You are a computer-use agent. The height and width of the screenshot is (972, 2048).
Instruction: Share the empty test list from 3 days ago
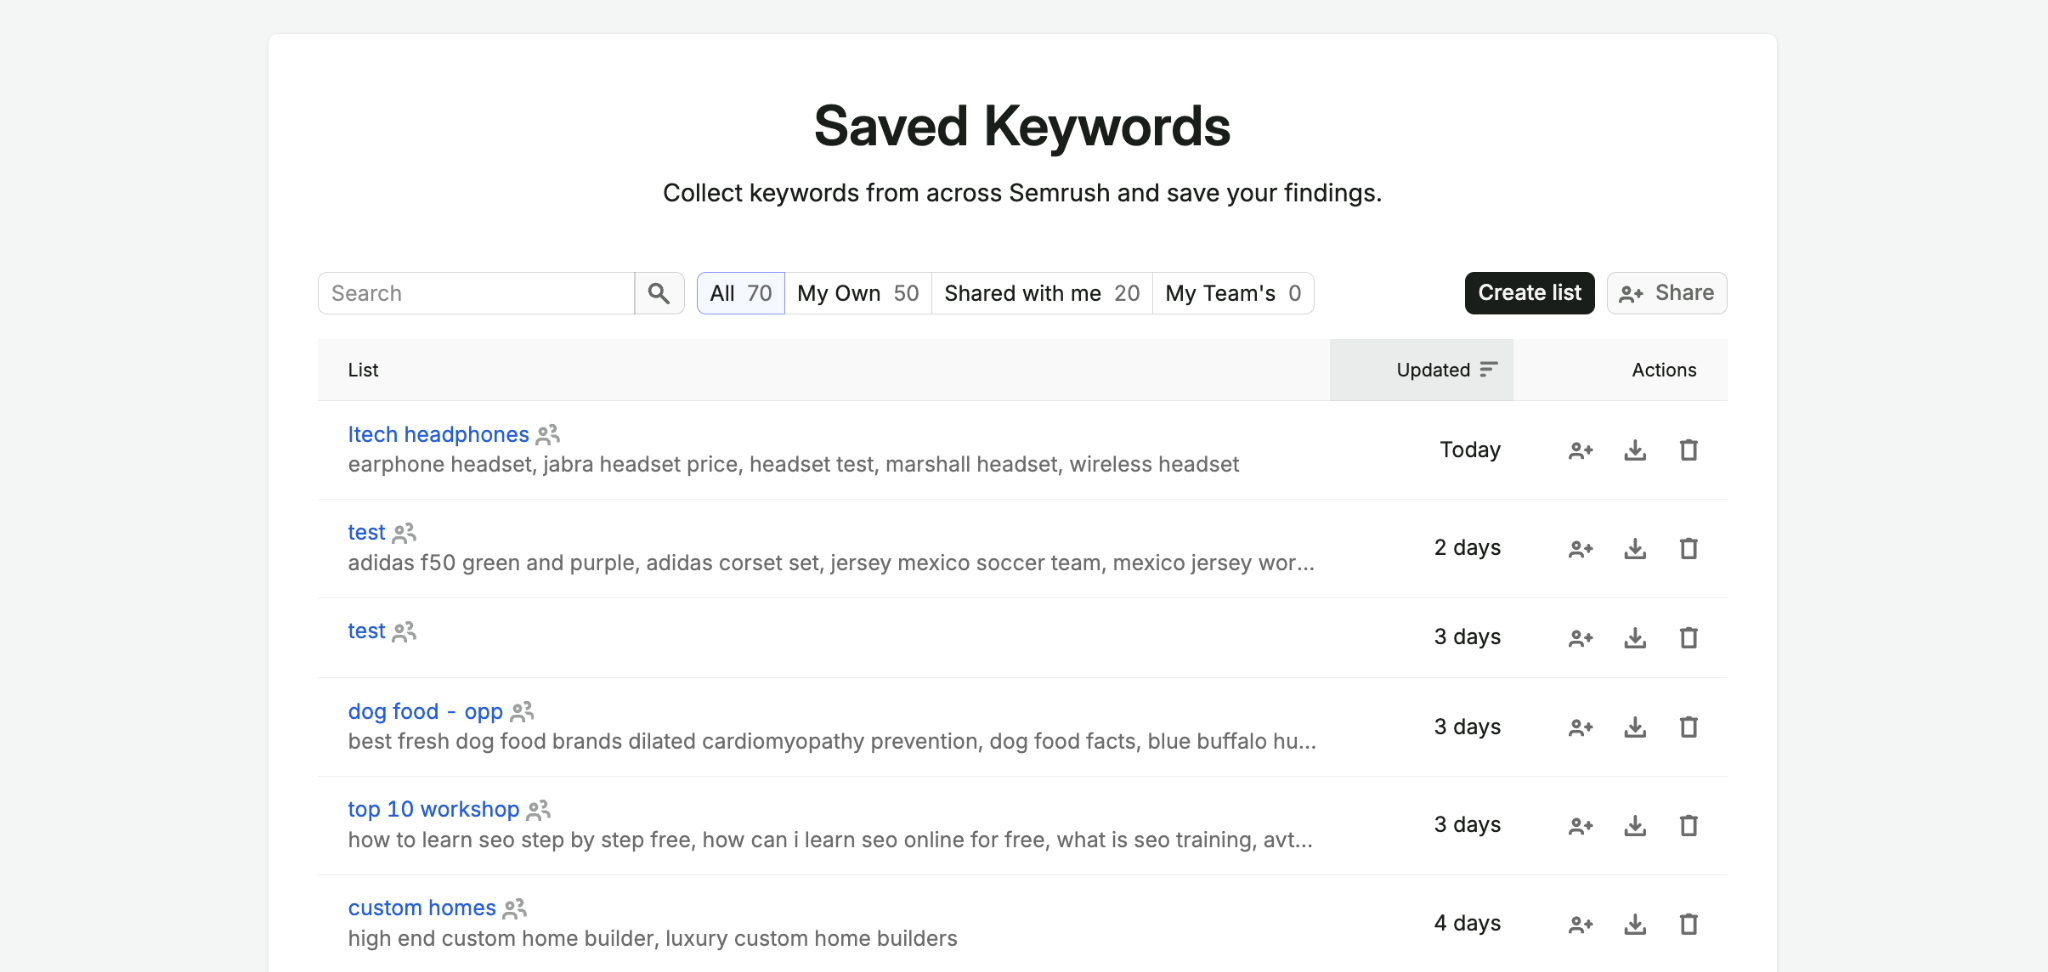point(1581,637)
